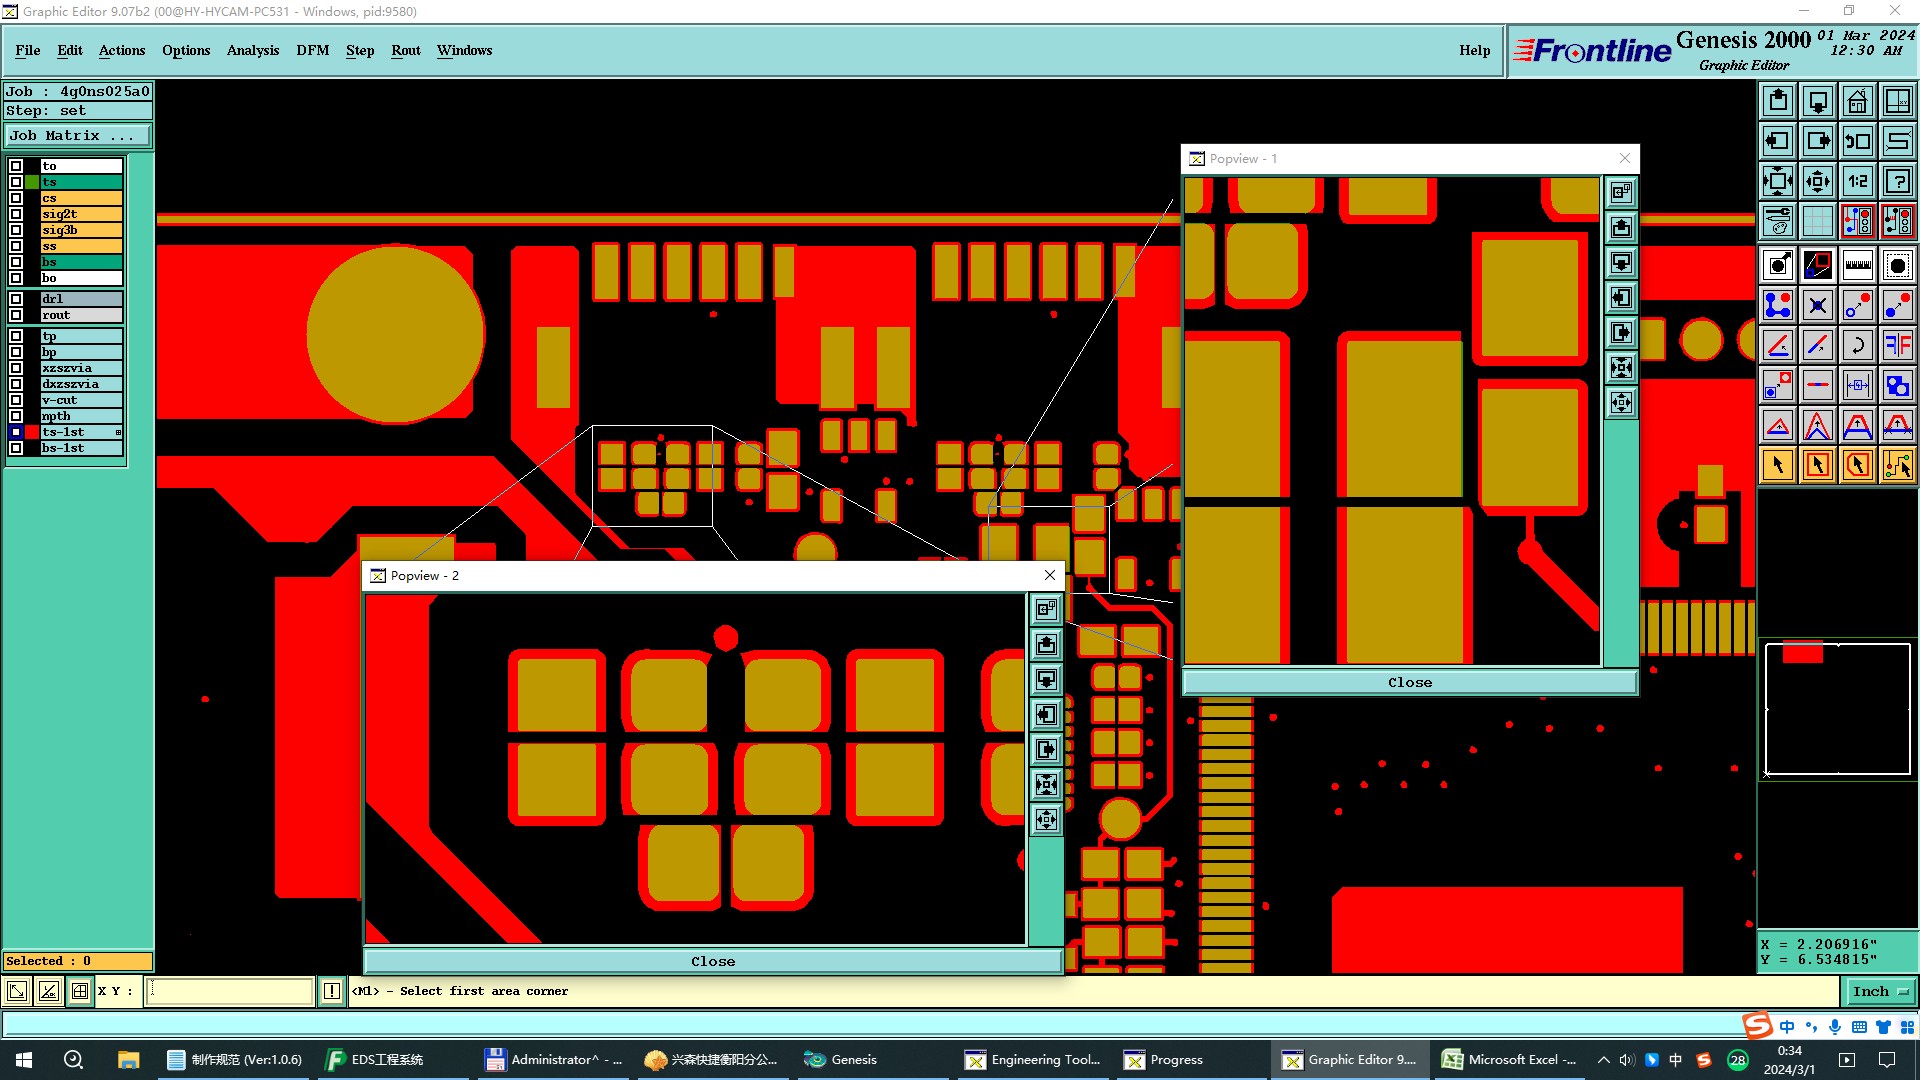Click the grid display icon

pos(1817,221)
